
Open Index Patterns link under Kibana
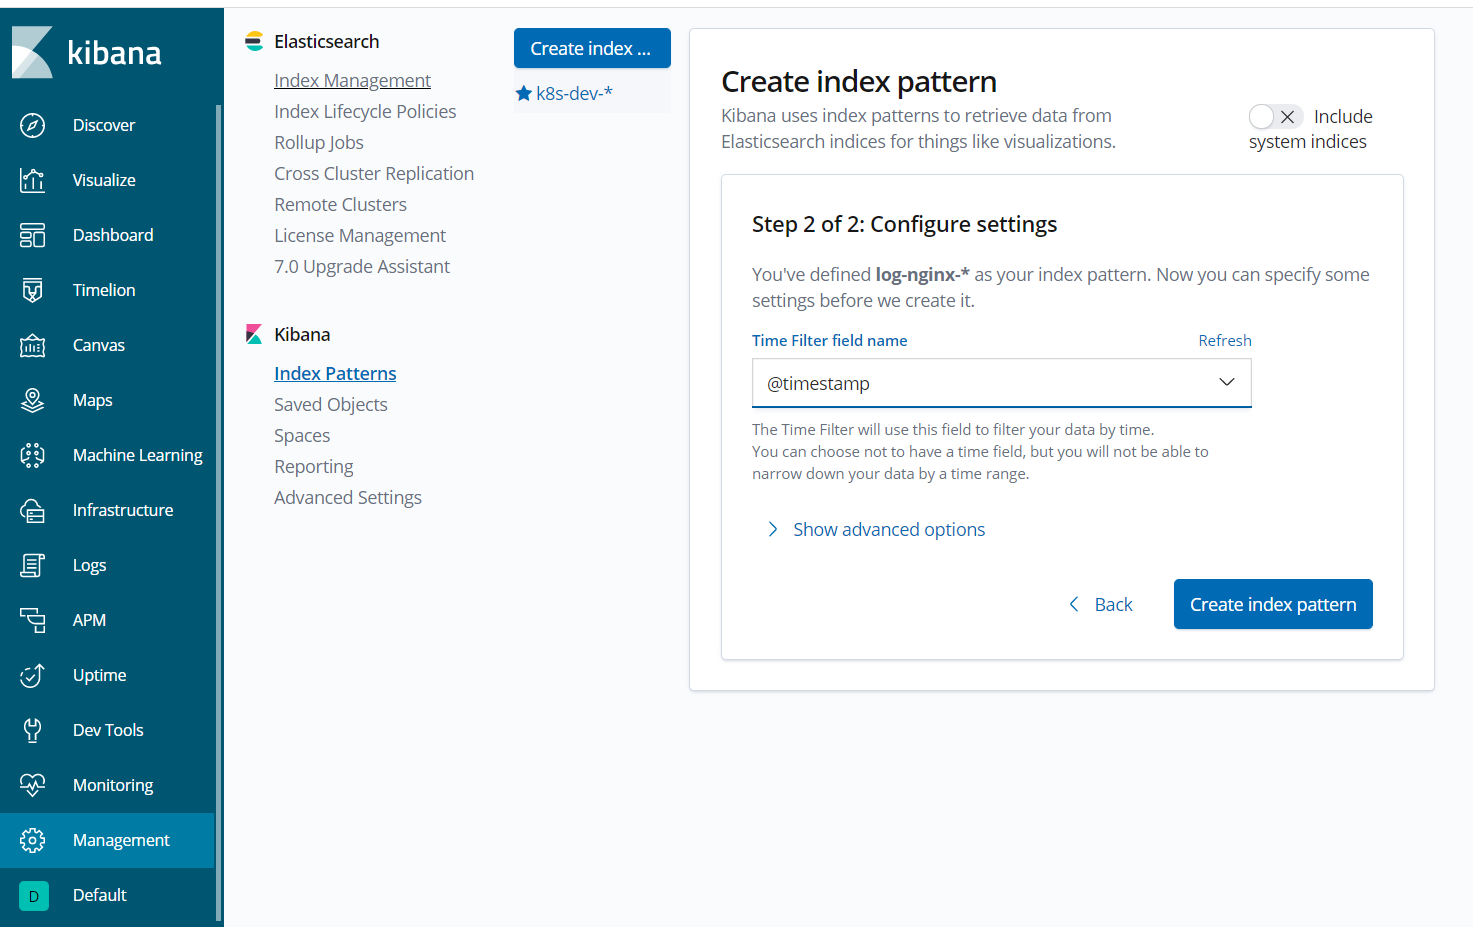pos(335,373)
